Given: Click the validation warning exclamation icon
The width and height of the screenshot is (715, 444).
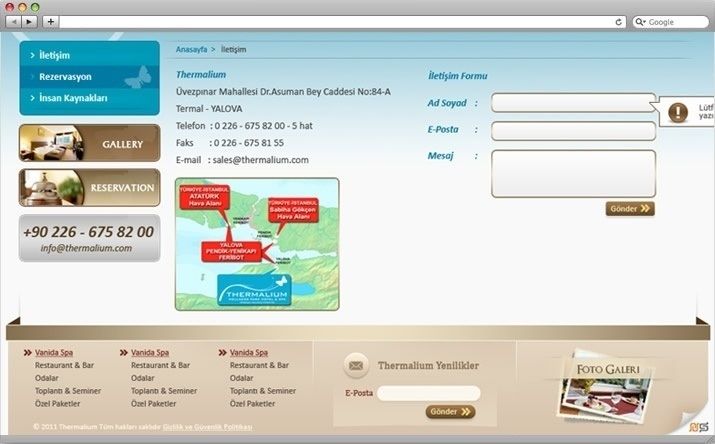Looking at the screenshot, I should [678, 112].
